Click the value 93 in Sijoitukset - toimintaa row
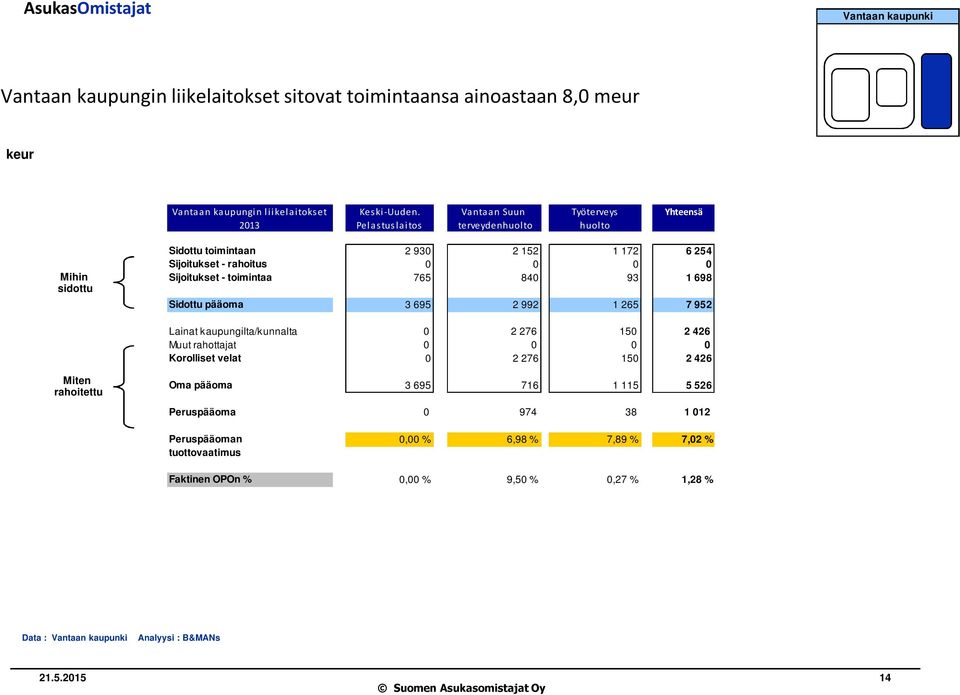 click(x=632, y=277)
